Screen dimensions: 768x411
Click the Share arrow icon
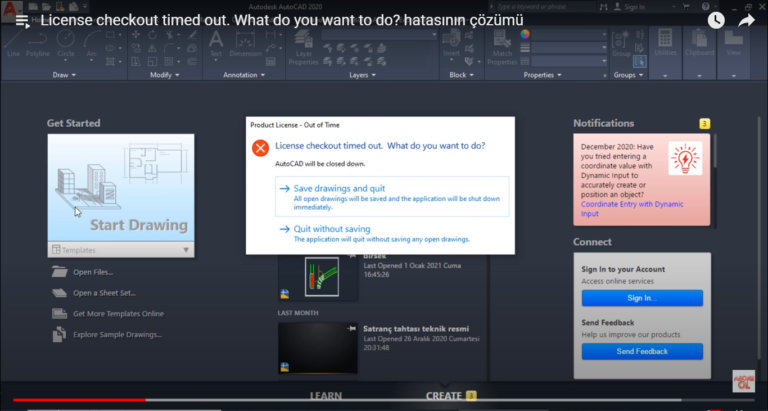click(x=746, y=20)
